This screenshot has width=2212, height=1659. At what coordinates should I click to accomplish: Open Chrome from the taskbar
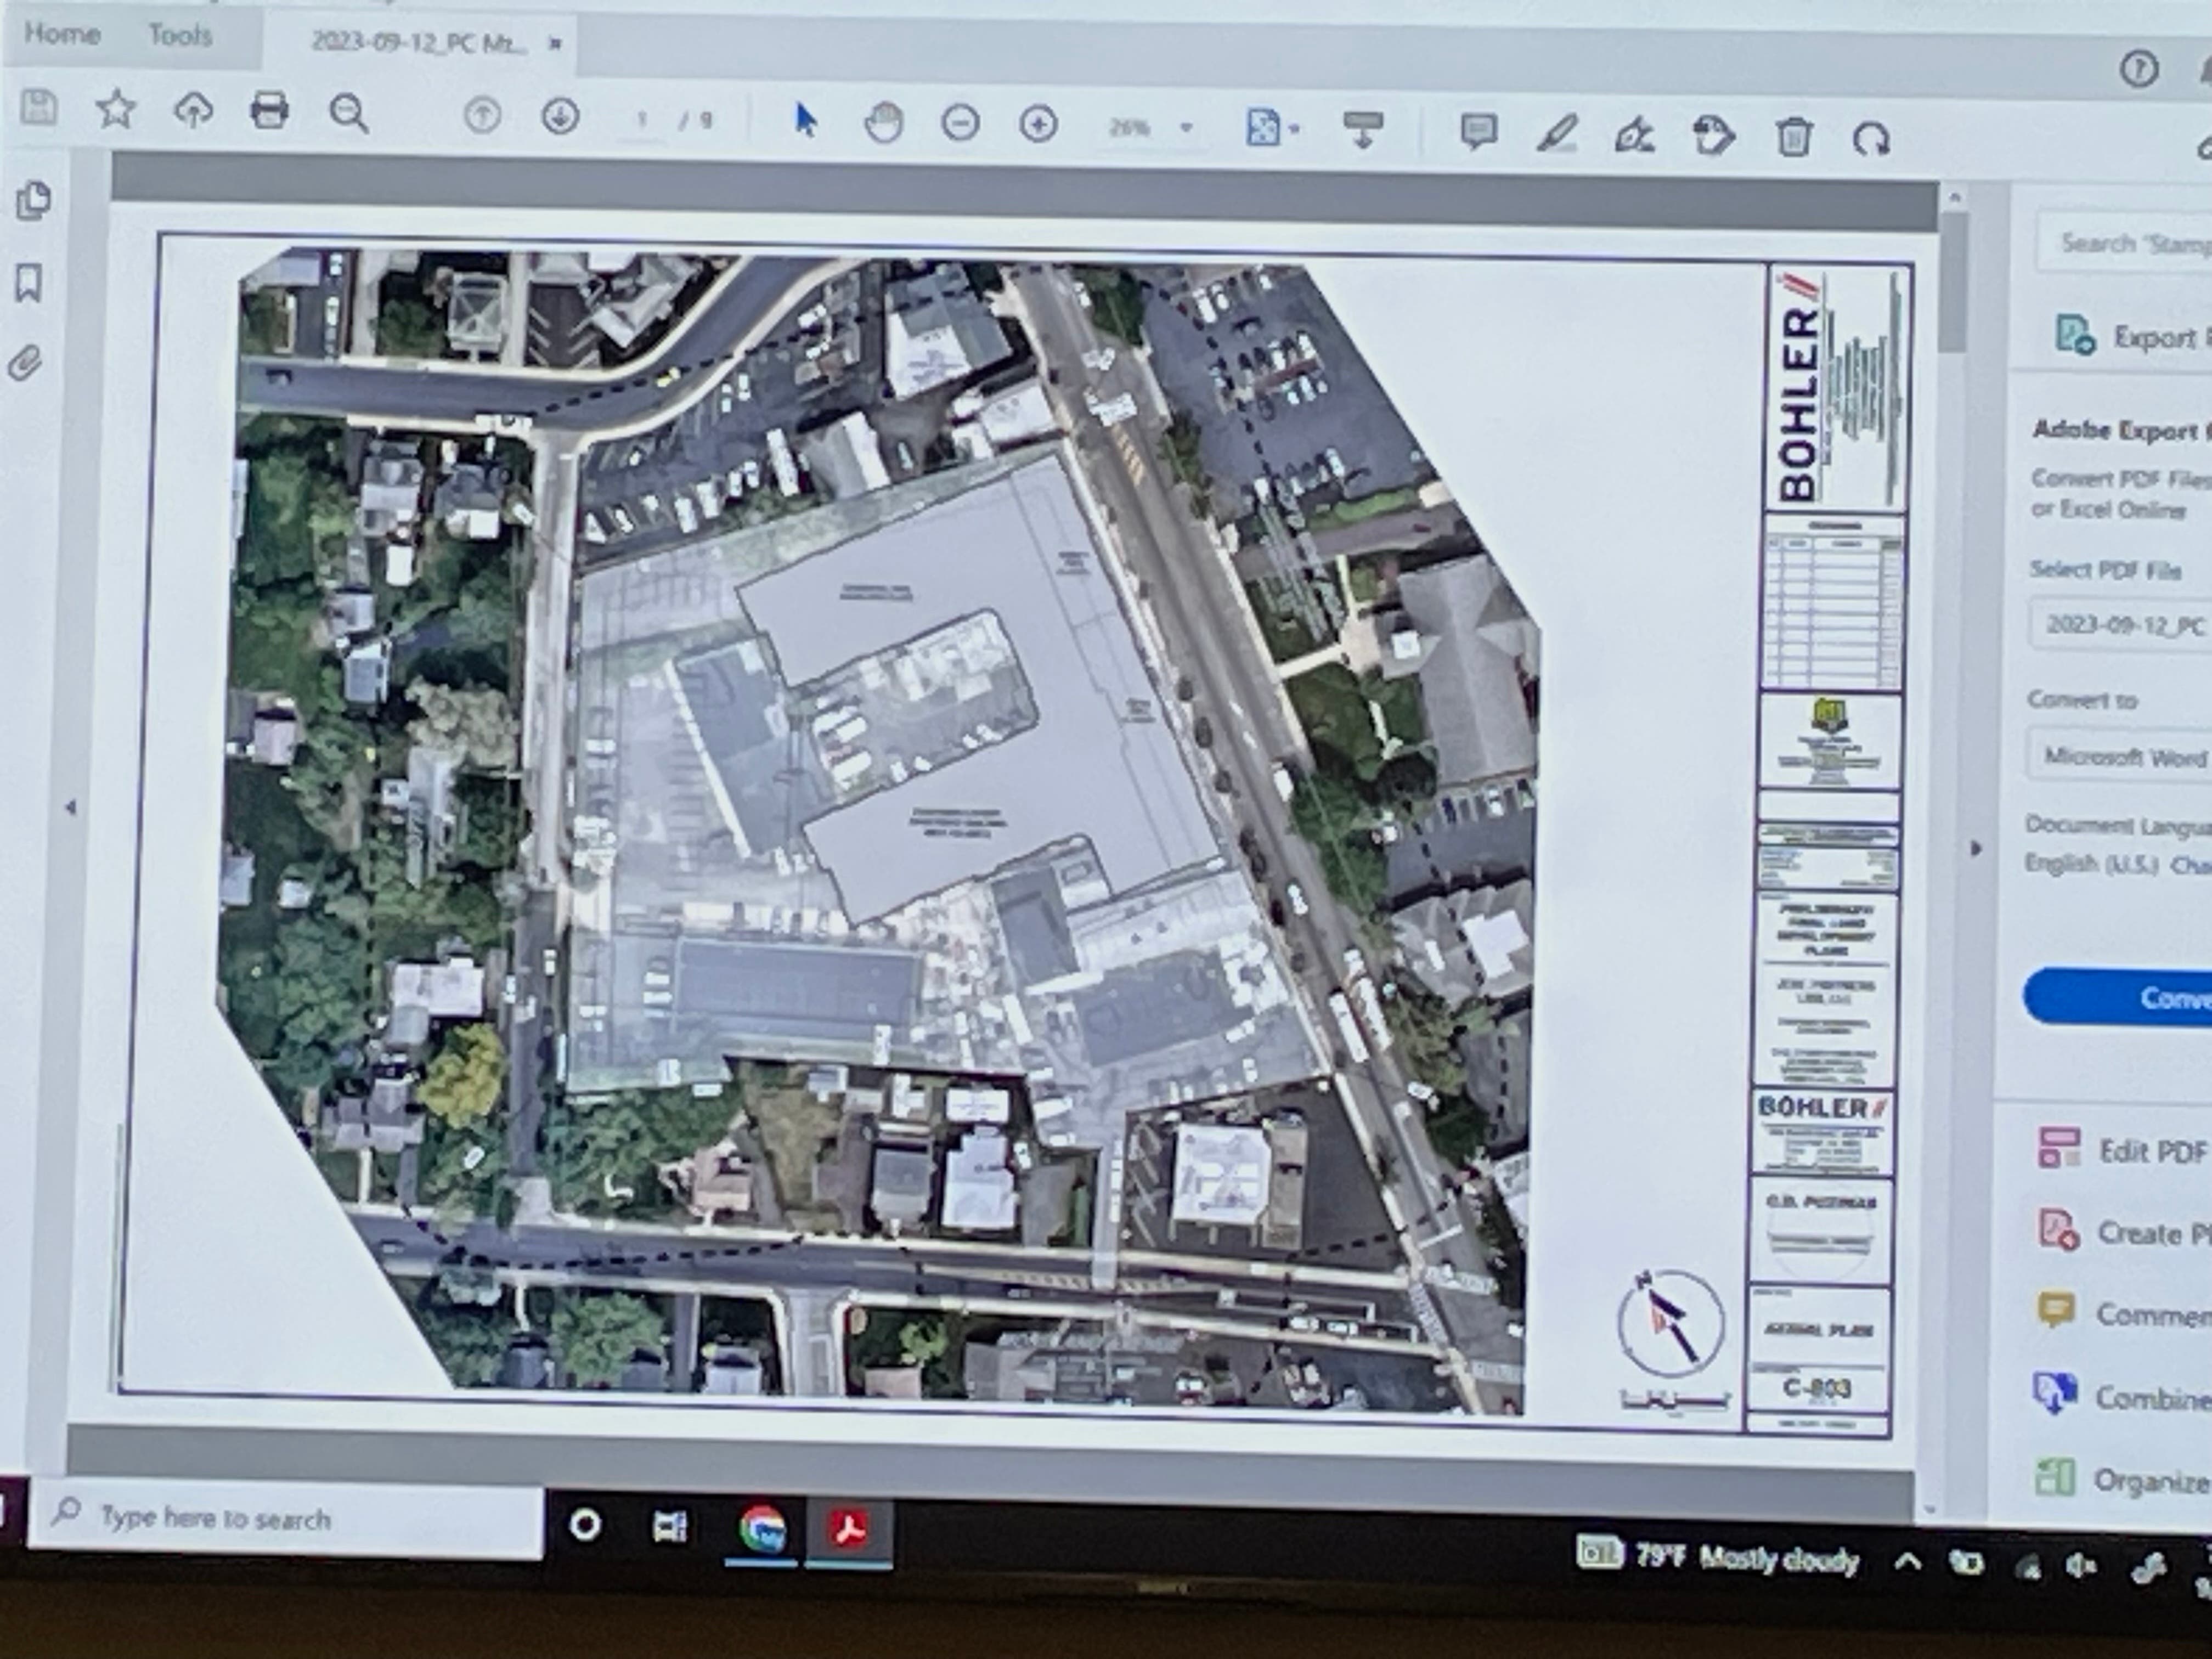762,1529
